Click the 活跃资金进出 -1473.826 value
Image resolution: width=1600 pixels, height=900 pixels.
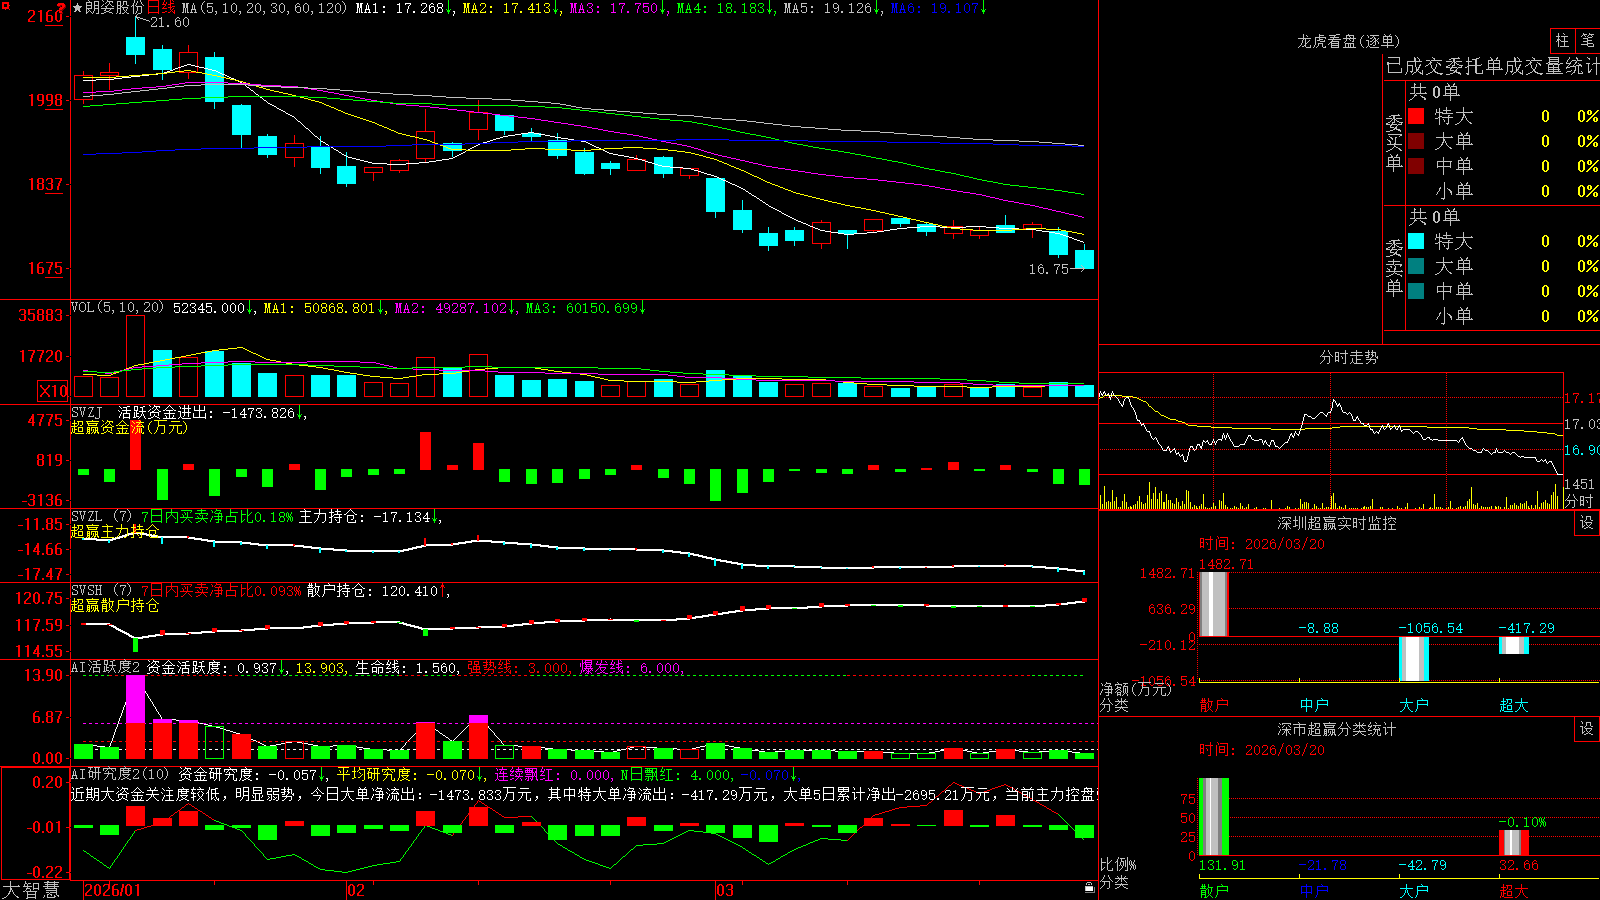coord(212,412)
